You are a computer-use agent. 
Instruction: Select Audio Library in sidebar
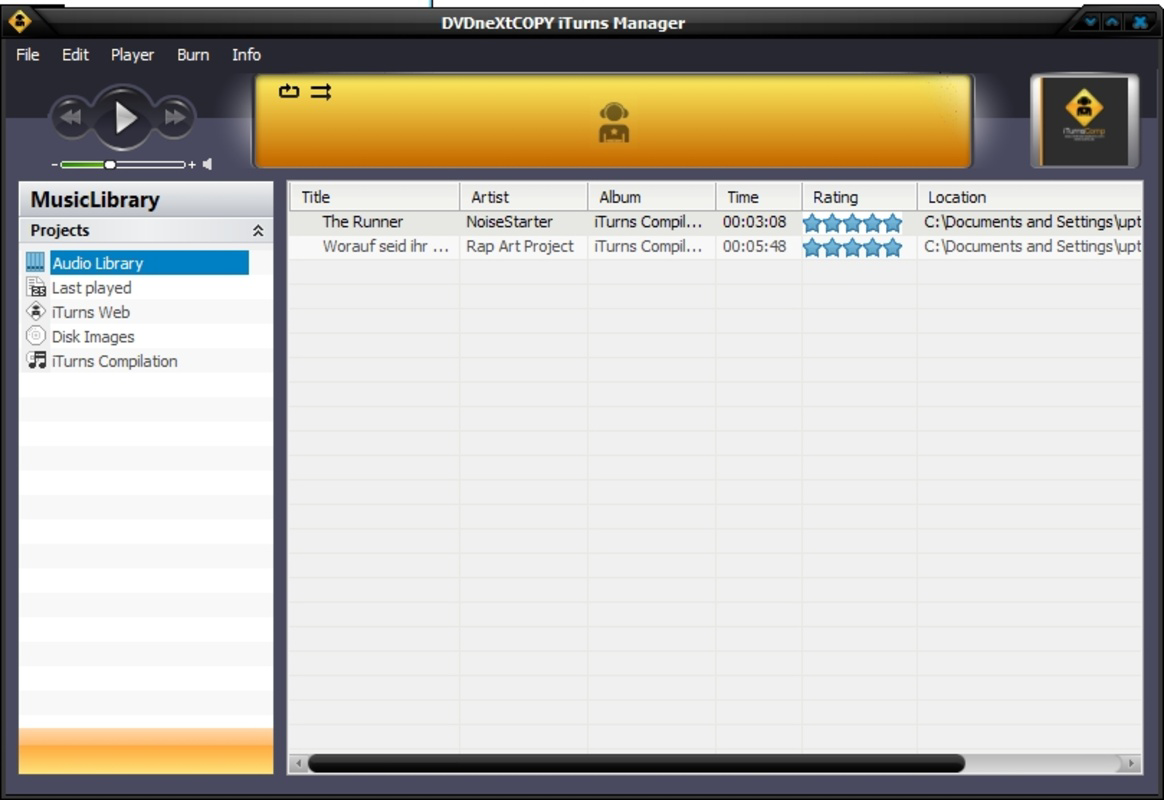pyautogui.click(x=149, y=263)
